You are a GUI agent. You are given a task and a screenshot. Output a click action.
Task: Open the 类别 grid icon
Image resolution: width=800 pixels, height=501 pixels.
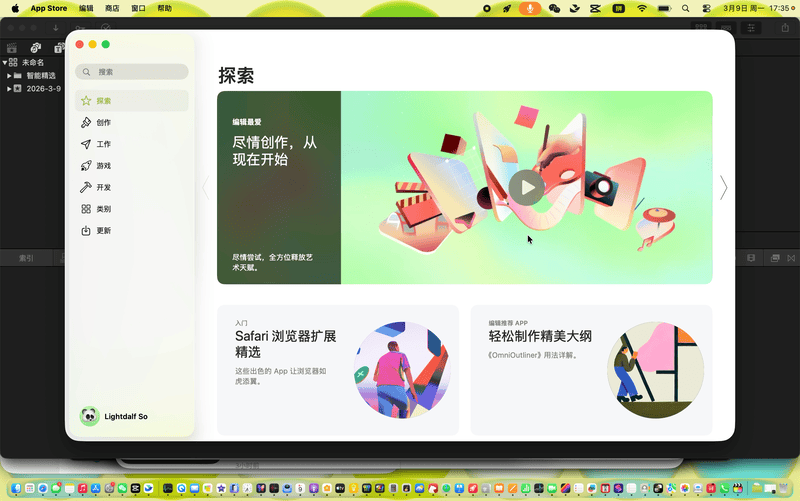coord(87,209)
